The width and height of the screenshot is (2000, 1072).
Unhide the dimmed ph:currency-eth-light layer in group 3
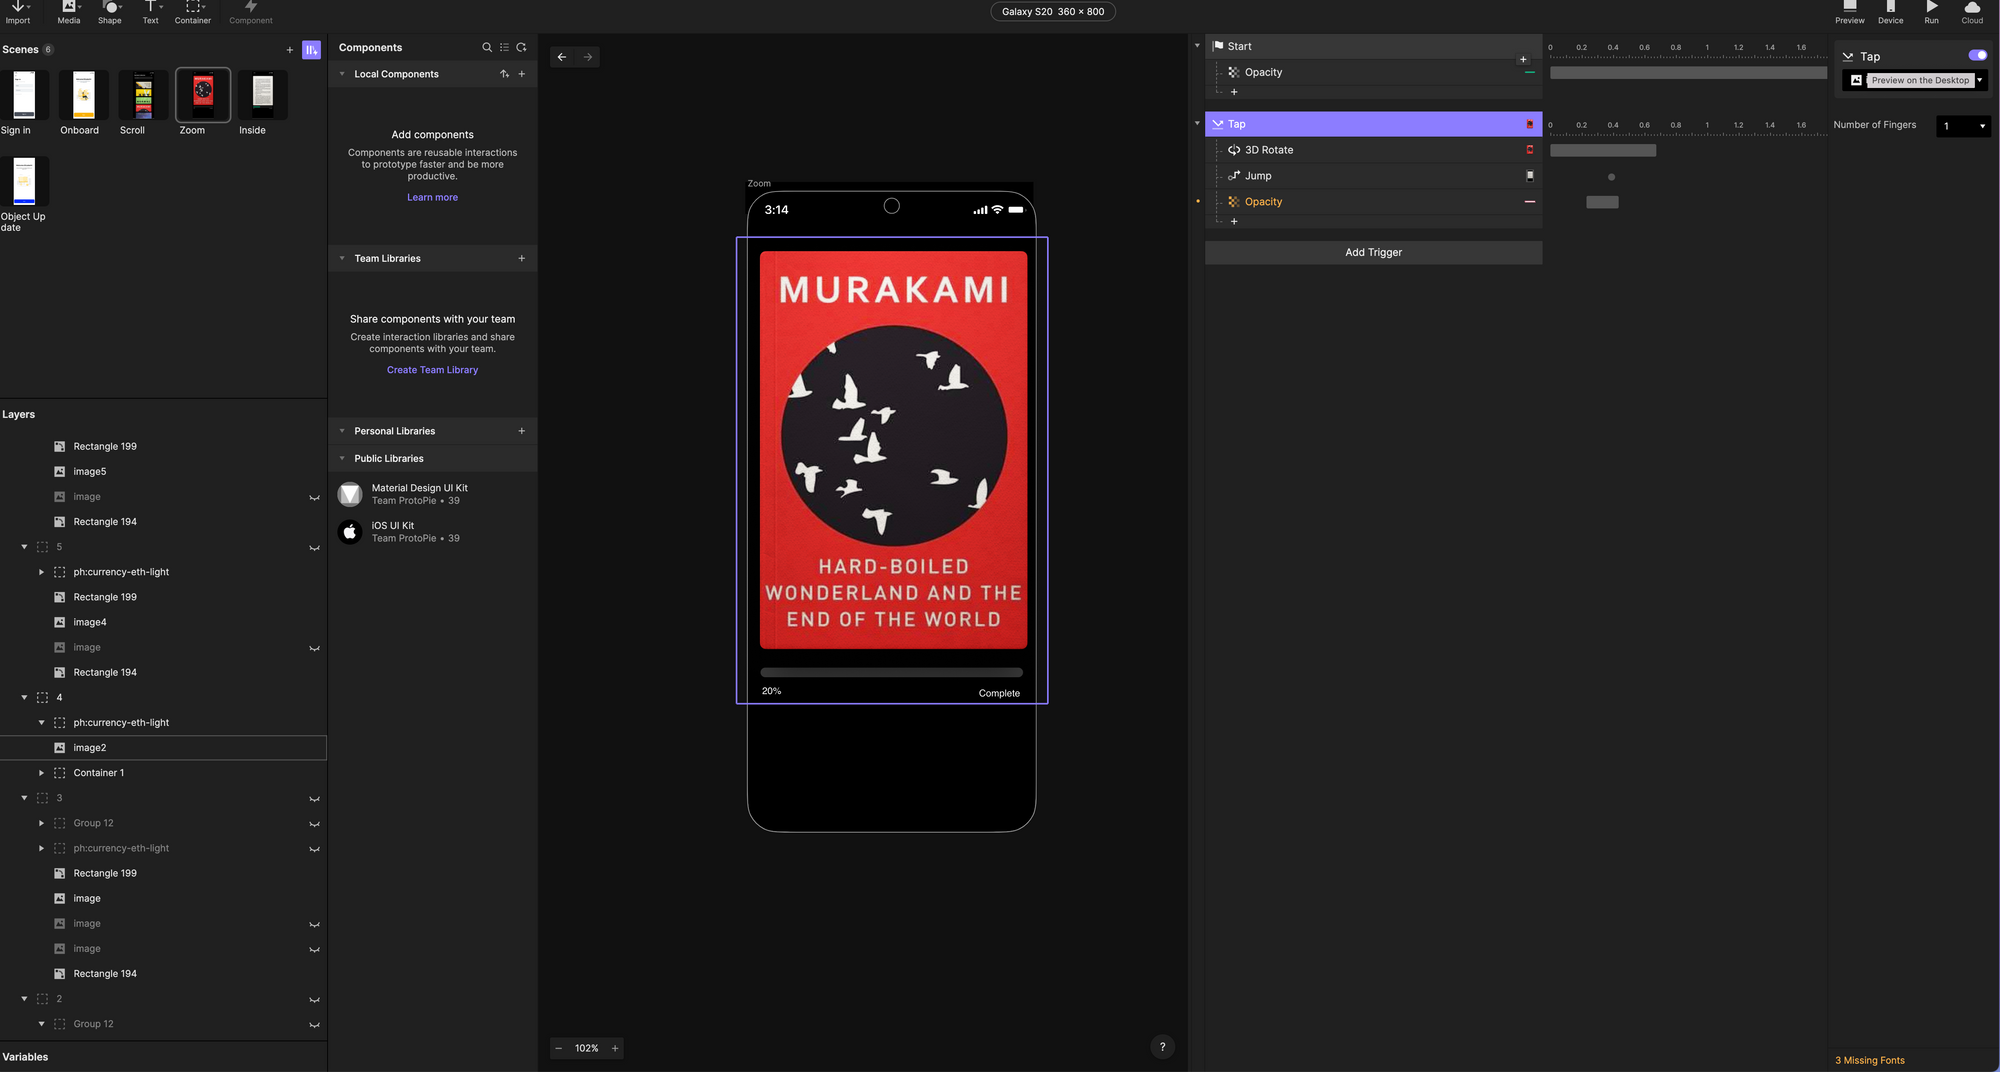(314, 849)
